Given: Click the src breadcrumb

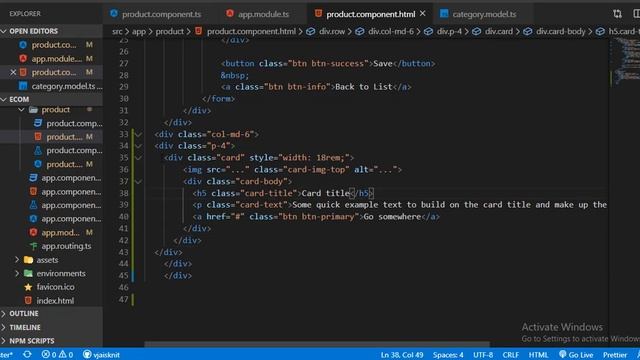Looking at the screenshot, I should coord(117,31).
